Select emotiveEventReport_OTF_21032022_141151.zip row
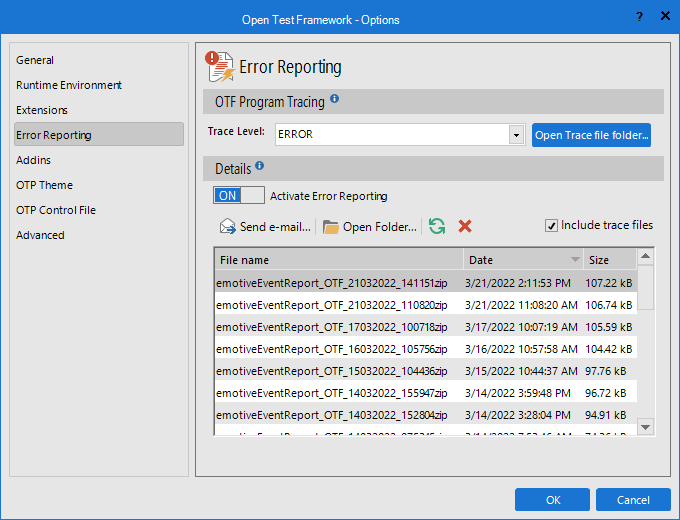Screen dimensions: 680x520 [x=426, y=283]
